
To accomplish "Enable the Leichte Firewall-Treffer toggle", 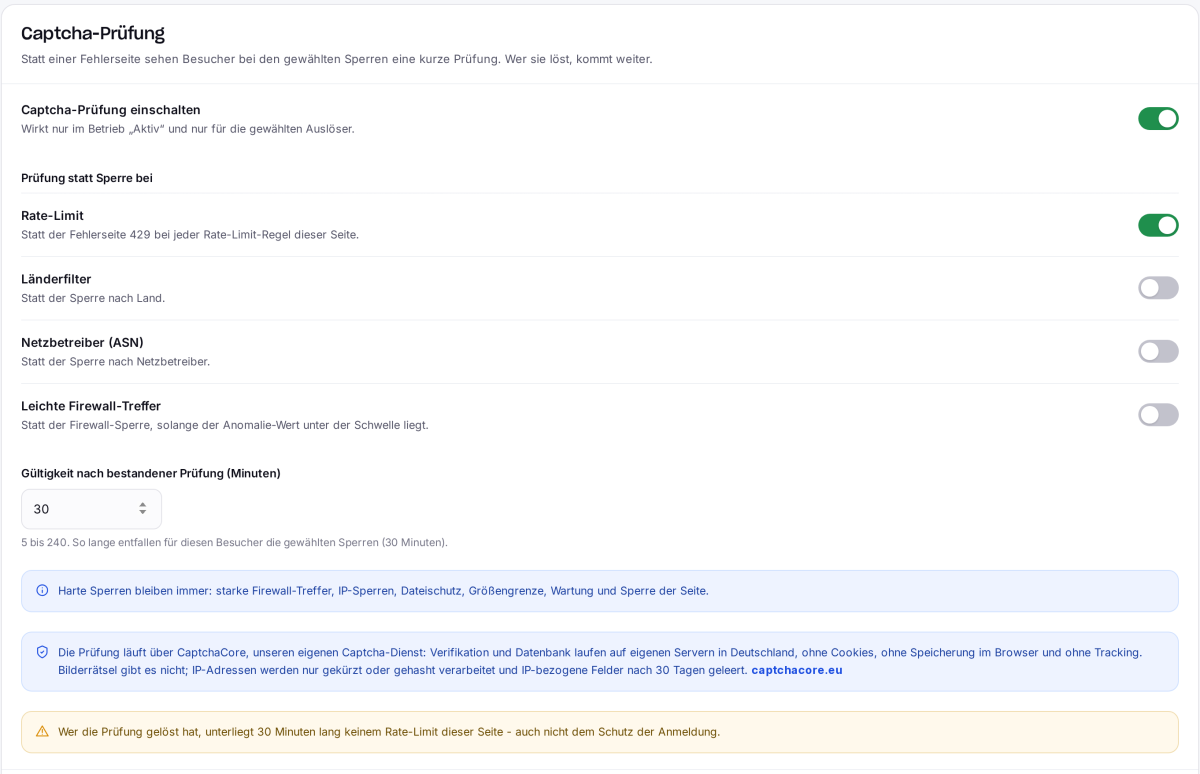I will click(x=1158, y=415).
